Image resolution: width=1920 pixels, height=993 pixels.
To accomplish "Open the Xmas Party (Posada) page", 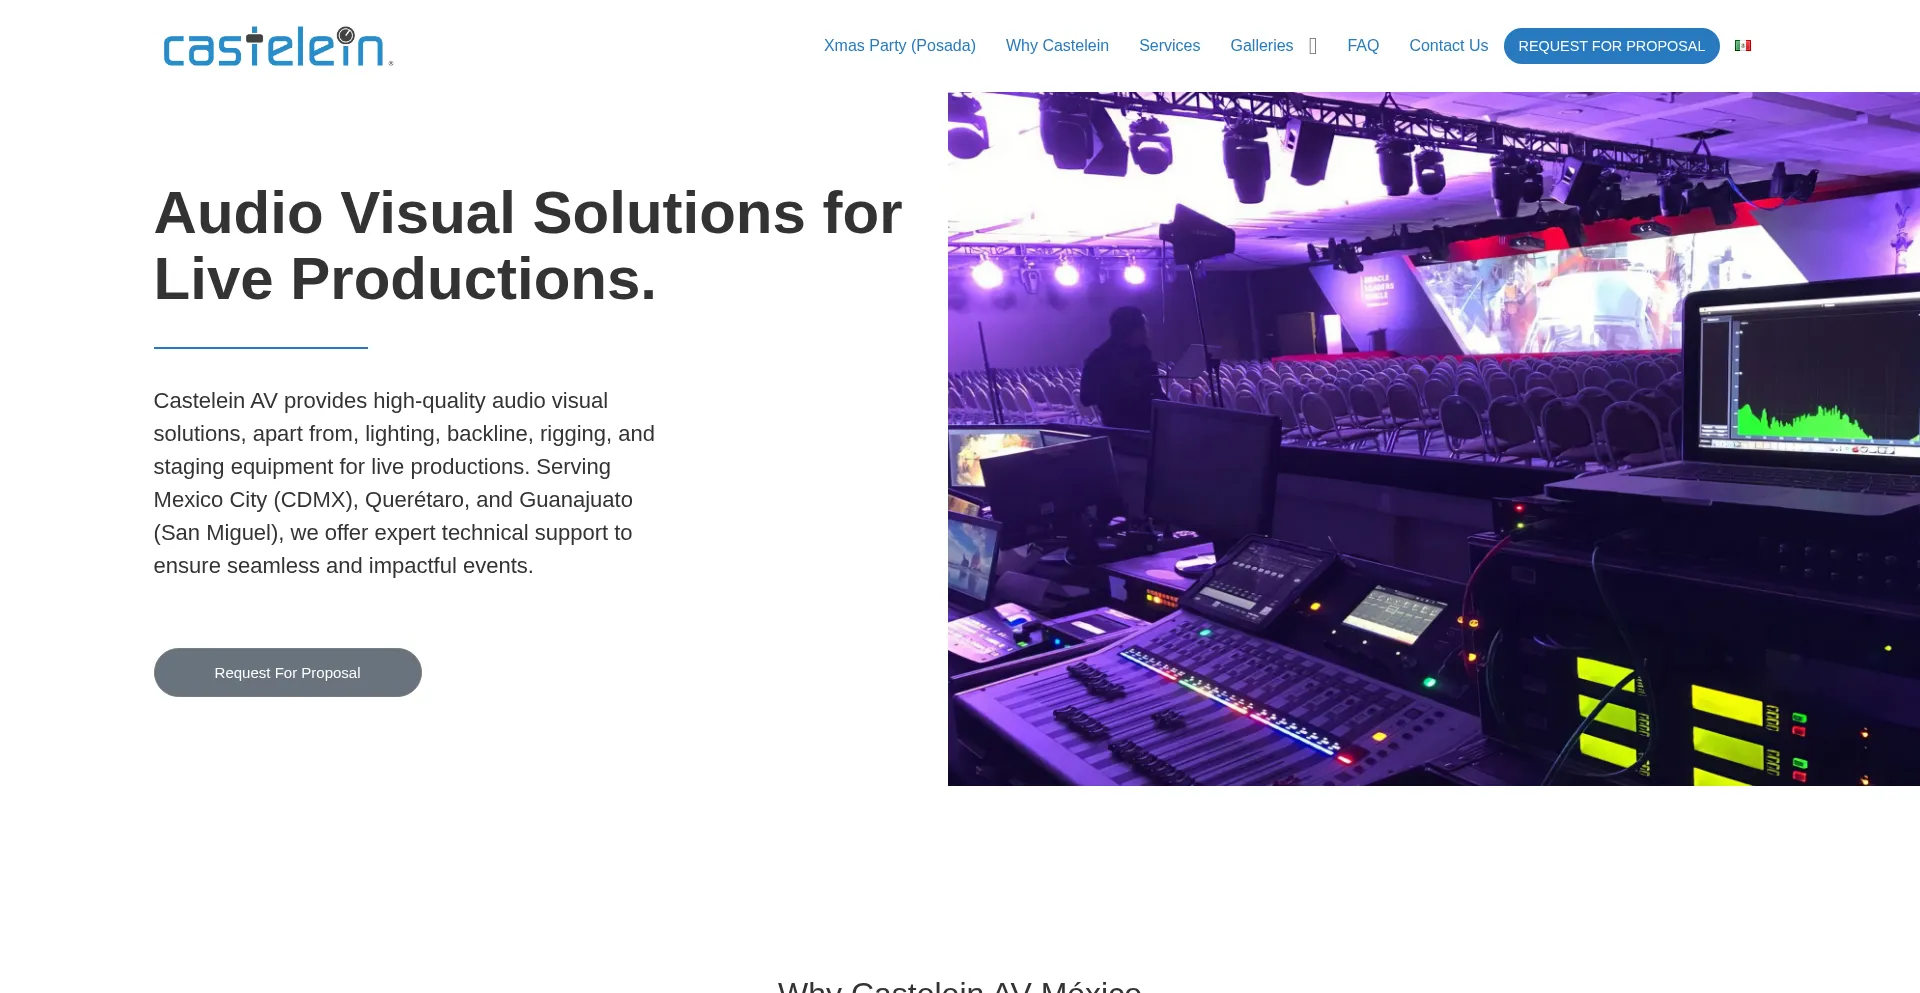I will tap(899, 46).
